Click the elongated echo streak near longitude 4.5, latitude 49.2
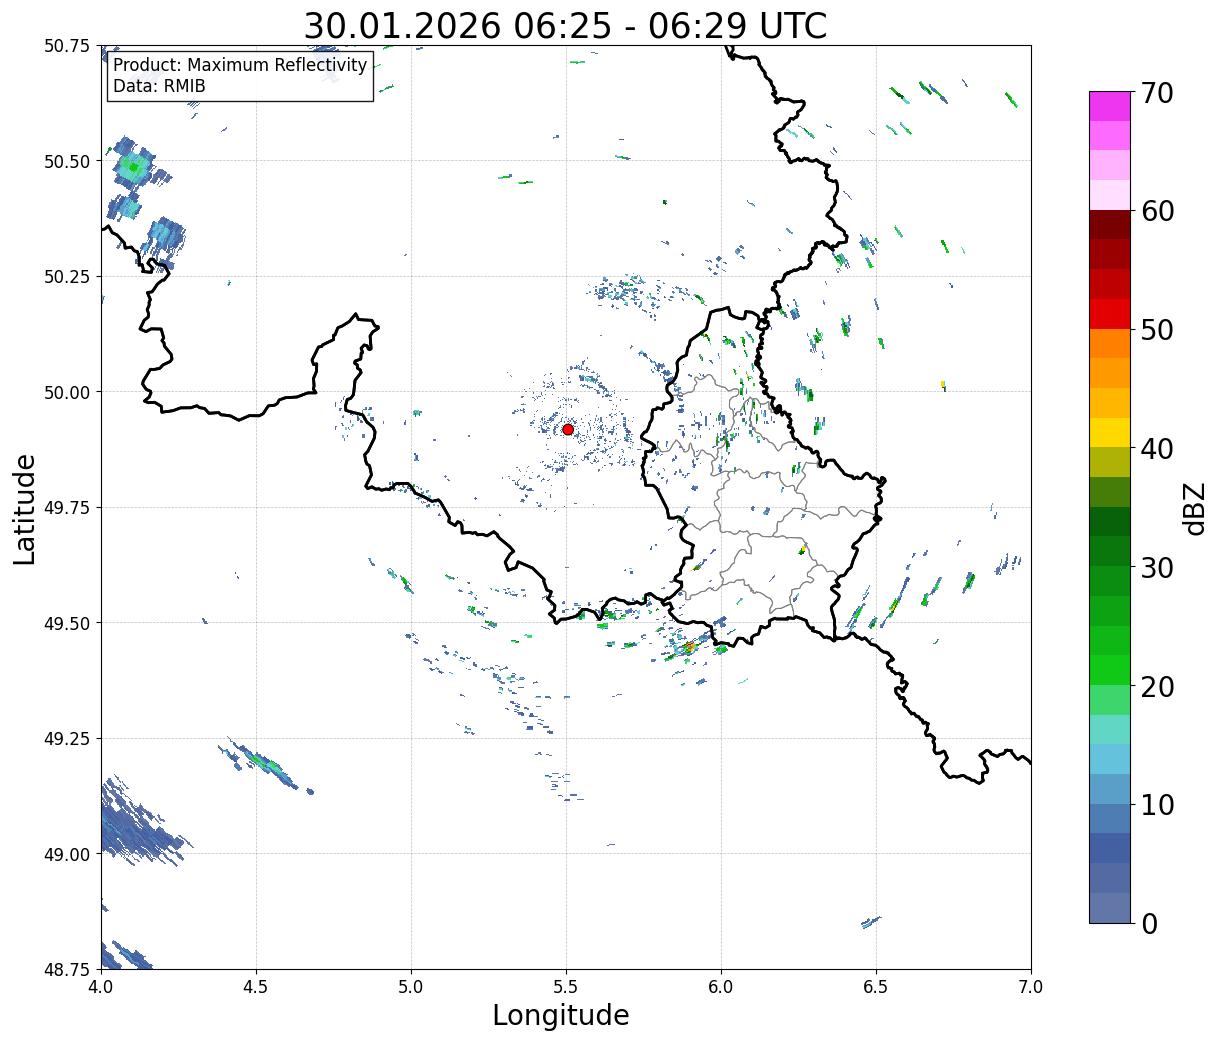The image size is (1219, 1040). 264,764
